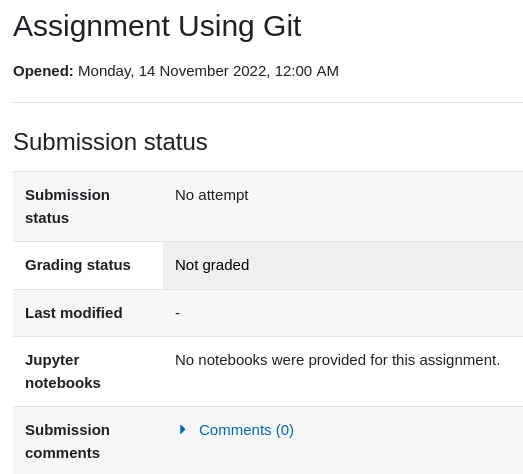Click the Assignment Using Git page title
Image resolution: width=523 pixels, height=474 pixels.
tap(157, 26)
